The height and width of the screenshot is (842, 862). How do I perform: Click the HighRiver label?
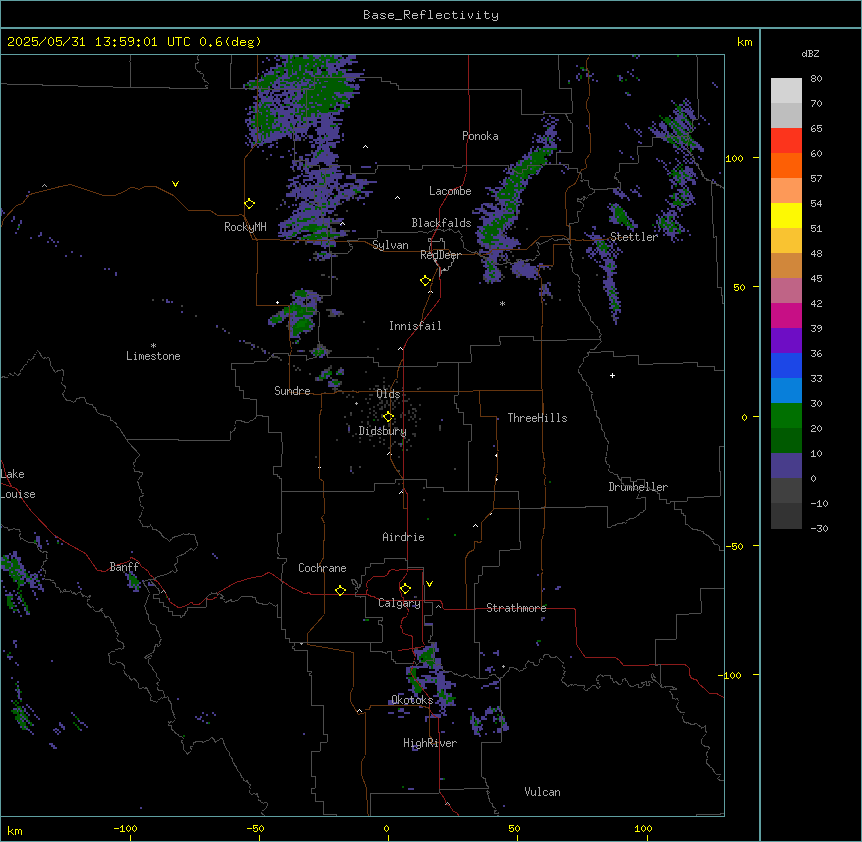[x=430, y=743]
